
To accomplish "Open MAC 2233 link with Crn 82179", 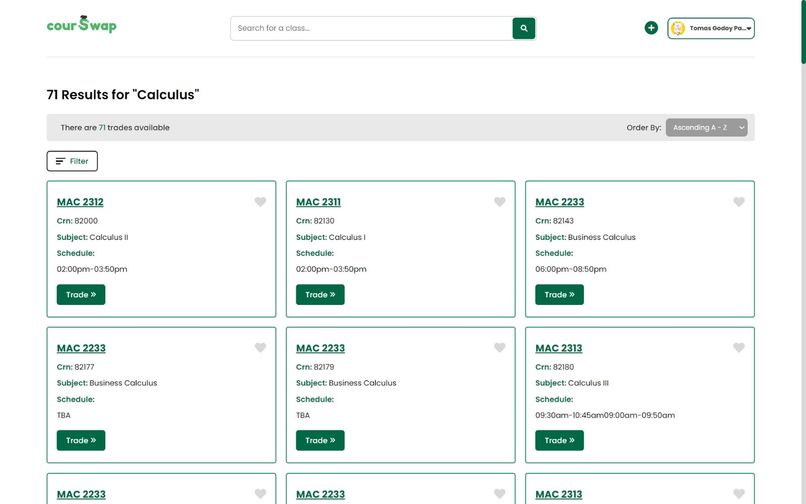I will pos(320,348).
